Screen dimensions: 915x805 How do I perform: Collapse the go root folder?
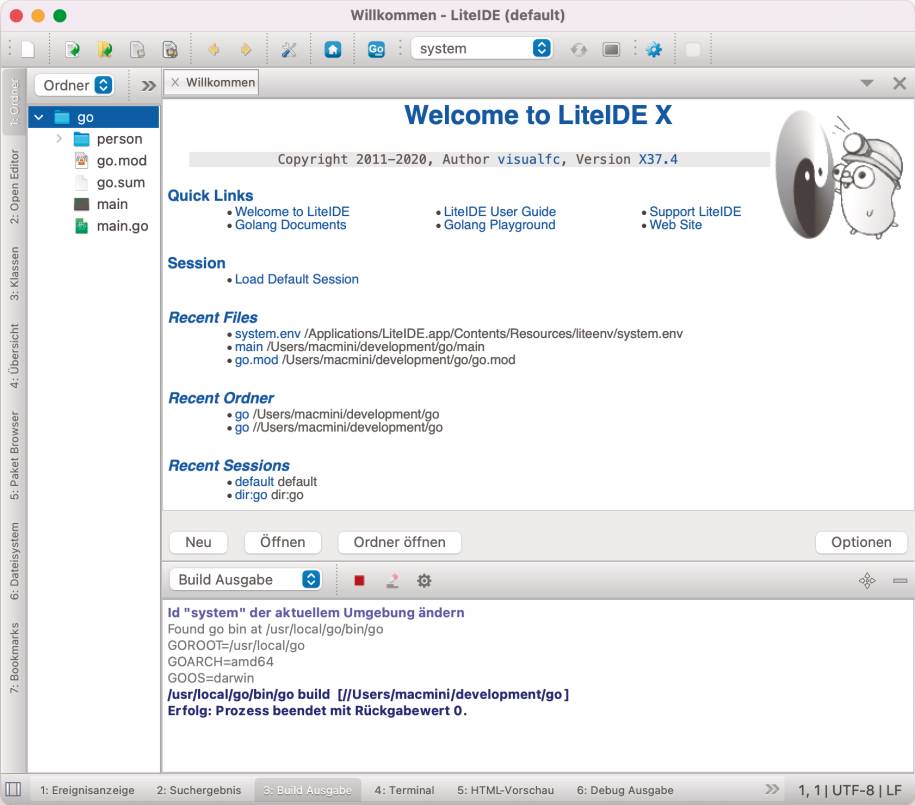pos(39,117)
